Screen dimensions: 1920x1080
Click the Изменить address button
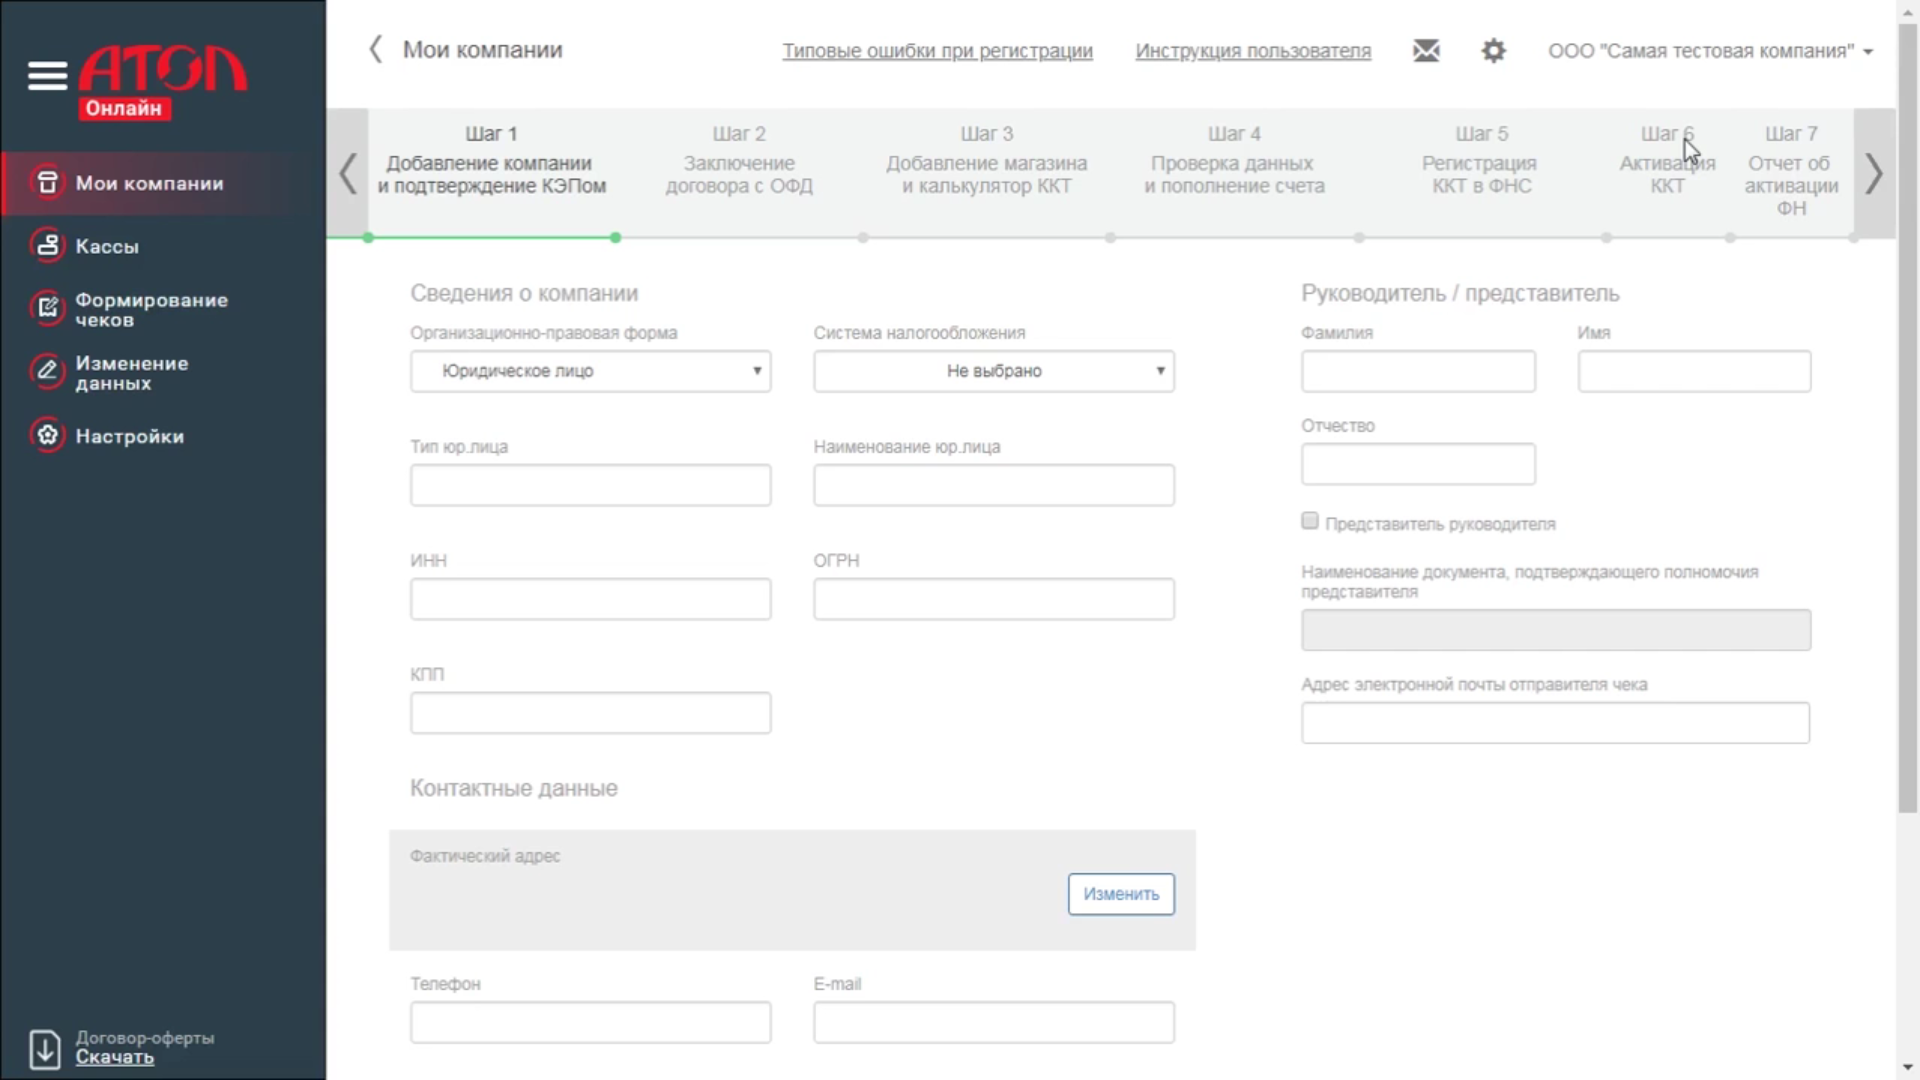click(1120, 894)
